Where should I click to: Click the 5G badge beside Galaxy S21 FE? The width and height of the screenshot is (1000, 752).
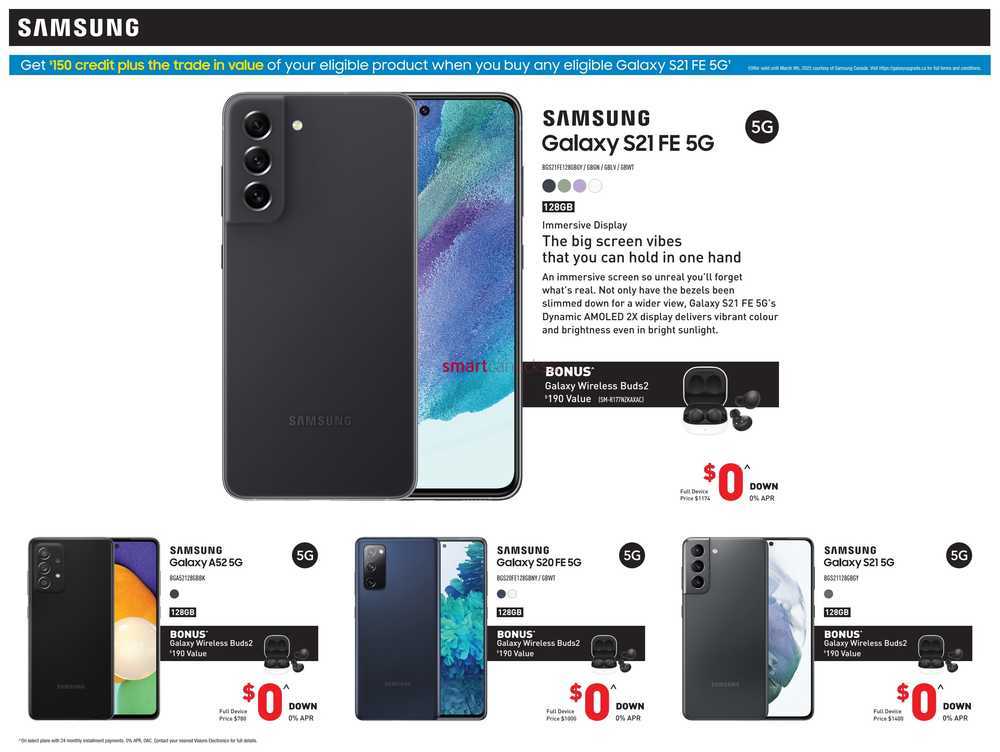coord(761,127)
